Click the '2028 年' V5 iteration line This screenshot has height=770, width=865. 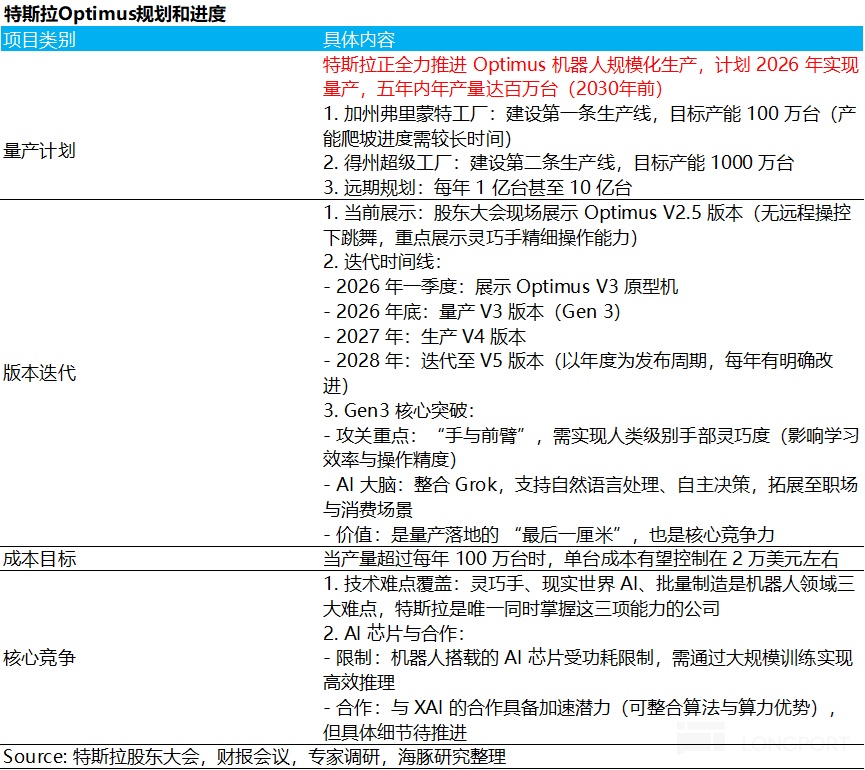578,361
